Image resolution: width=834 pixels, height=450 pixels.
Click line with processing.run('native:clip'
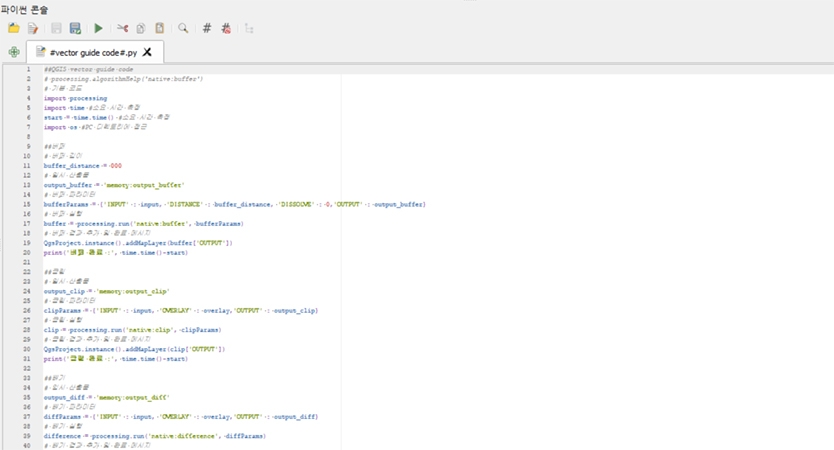click(132, 330)
